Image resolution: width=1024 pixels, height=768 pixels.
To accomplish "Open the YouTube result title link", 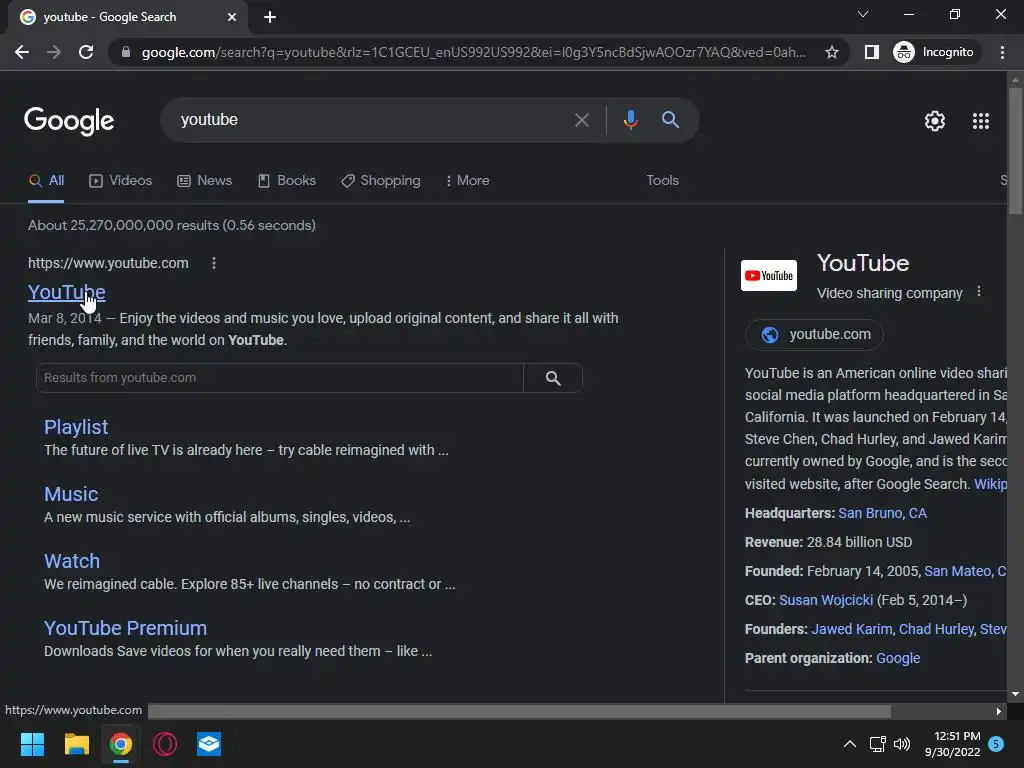I will click(x=67, y=293).
